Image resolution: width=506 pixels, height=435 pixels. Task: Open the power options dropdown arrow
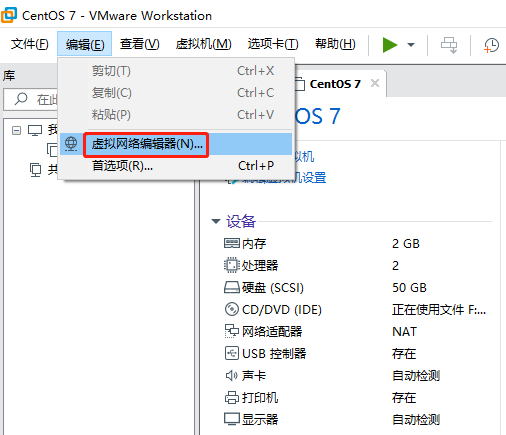click(411, 45)
